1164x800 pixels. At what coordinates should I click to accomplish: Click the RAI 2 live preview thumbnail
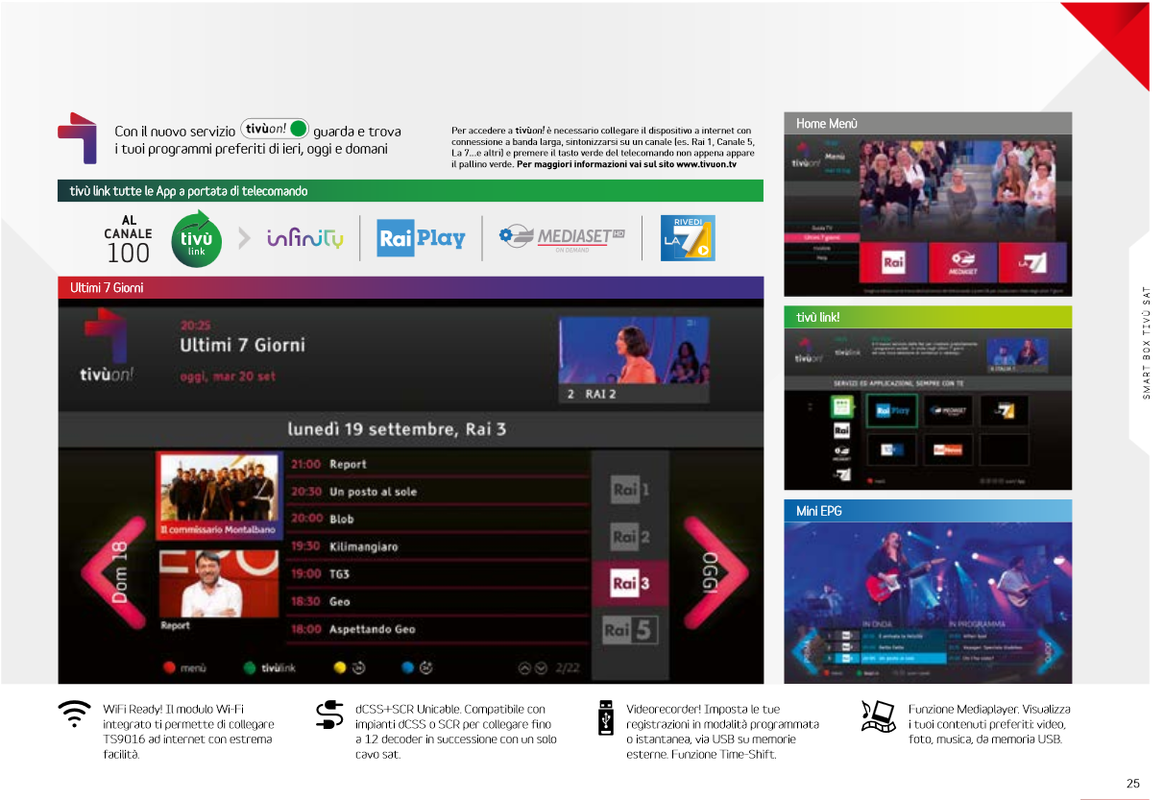pyautogui.click(x=634, y=360)
